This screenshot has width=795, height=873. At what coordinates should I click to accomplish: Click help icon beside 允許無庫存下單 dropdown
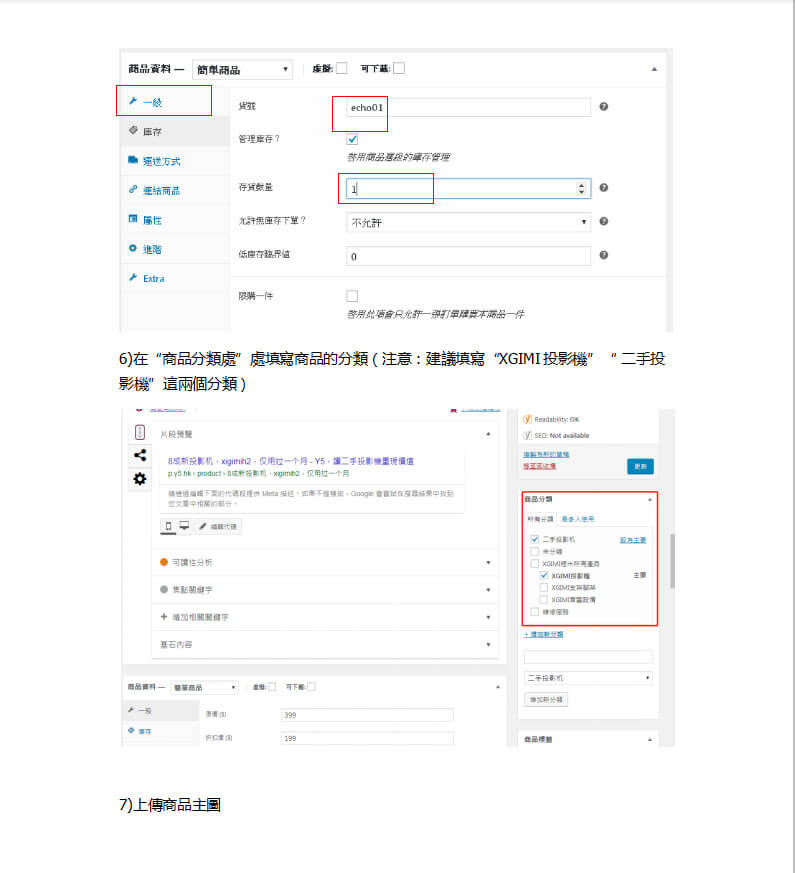(603, 222)
